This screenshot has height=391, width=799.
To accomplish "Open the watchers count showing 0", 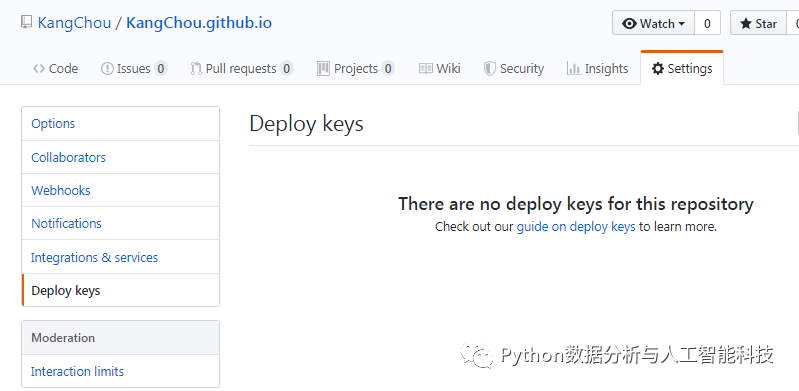I will click(707, 23).
